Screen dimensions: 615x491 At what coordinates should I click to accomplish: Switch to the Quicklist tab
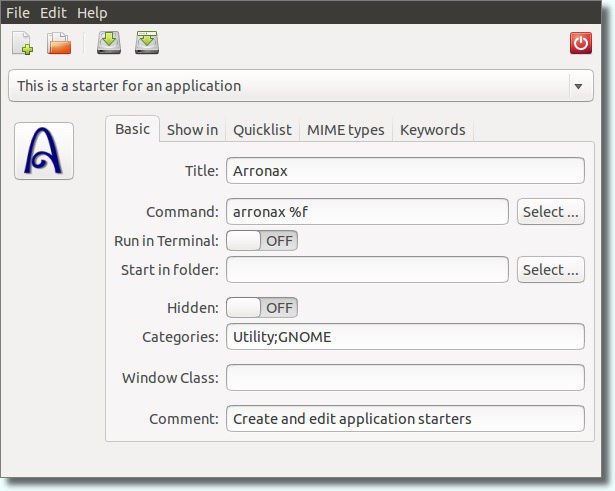tap(262, 130)
